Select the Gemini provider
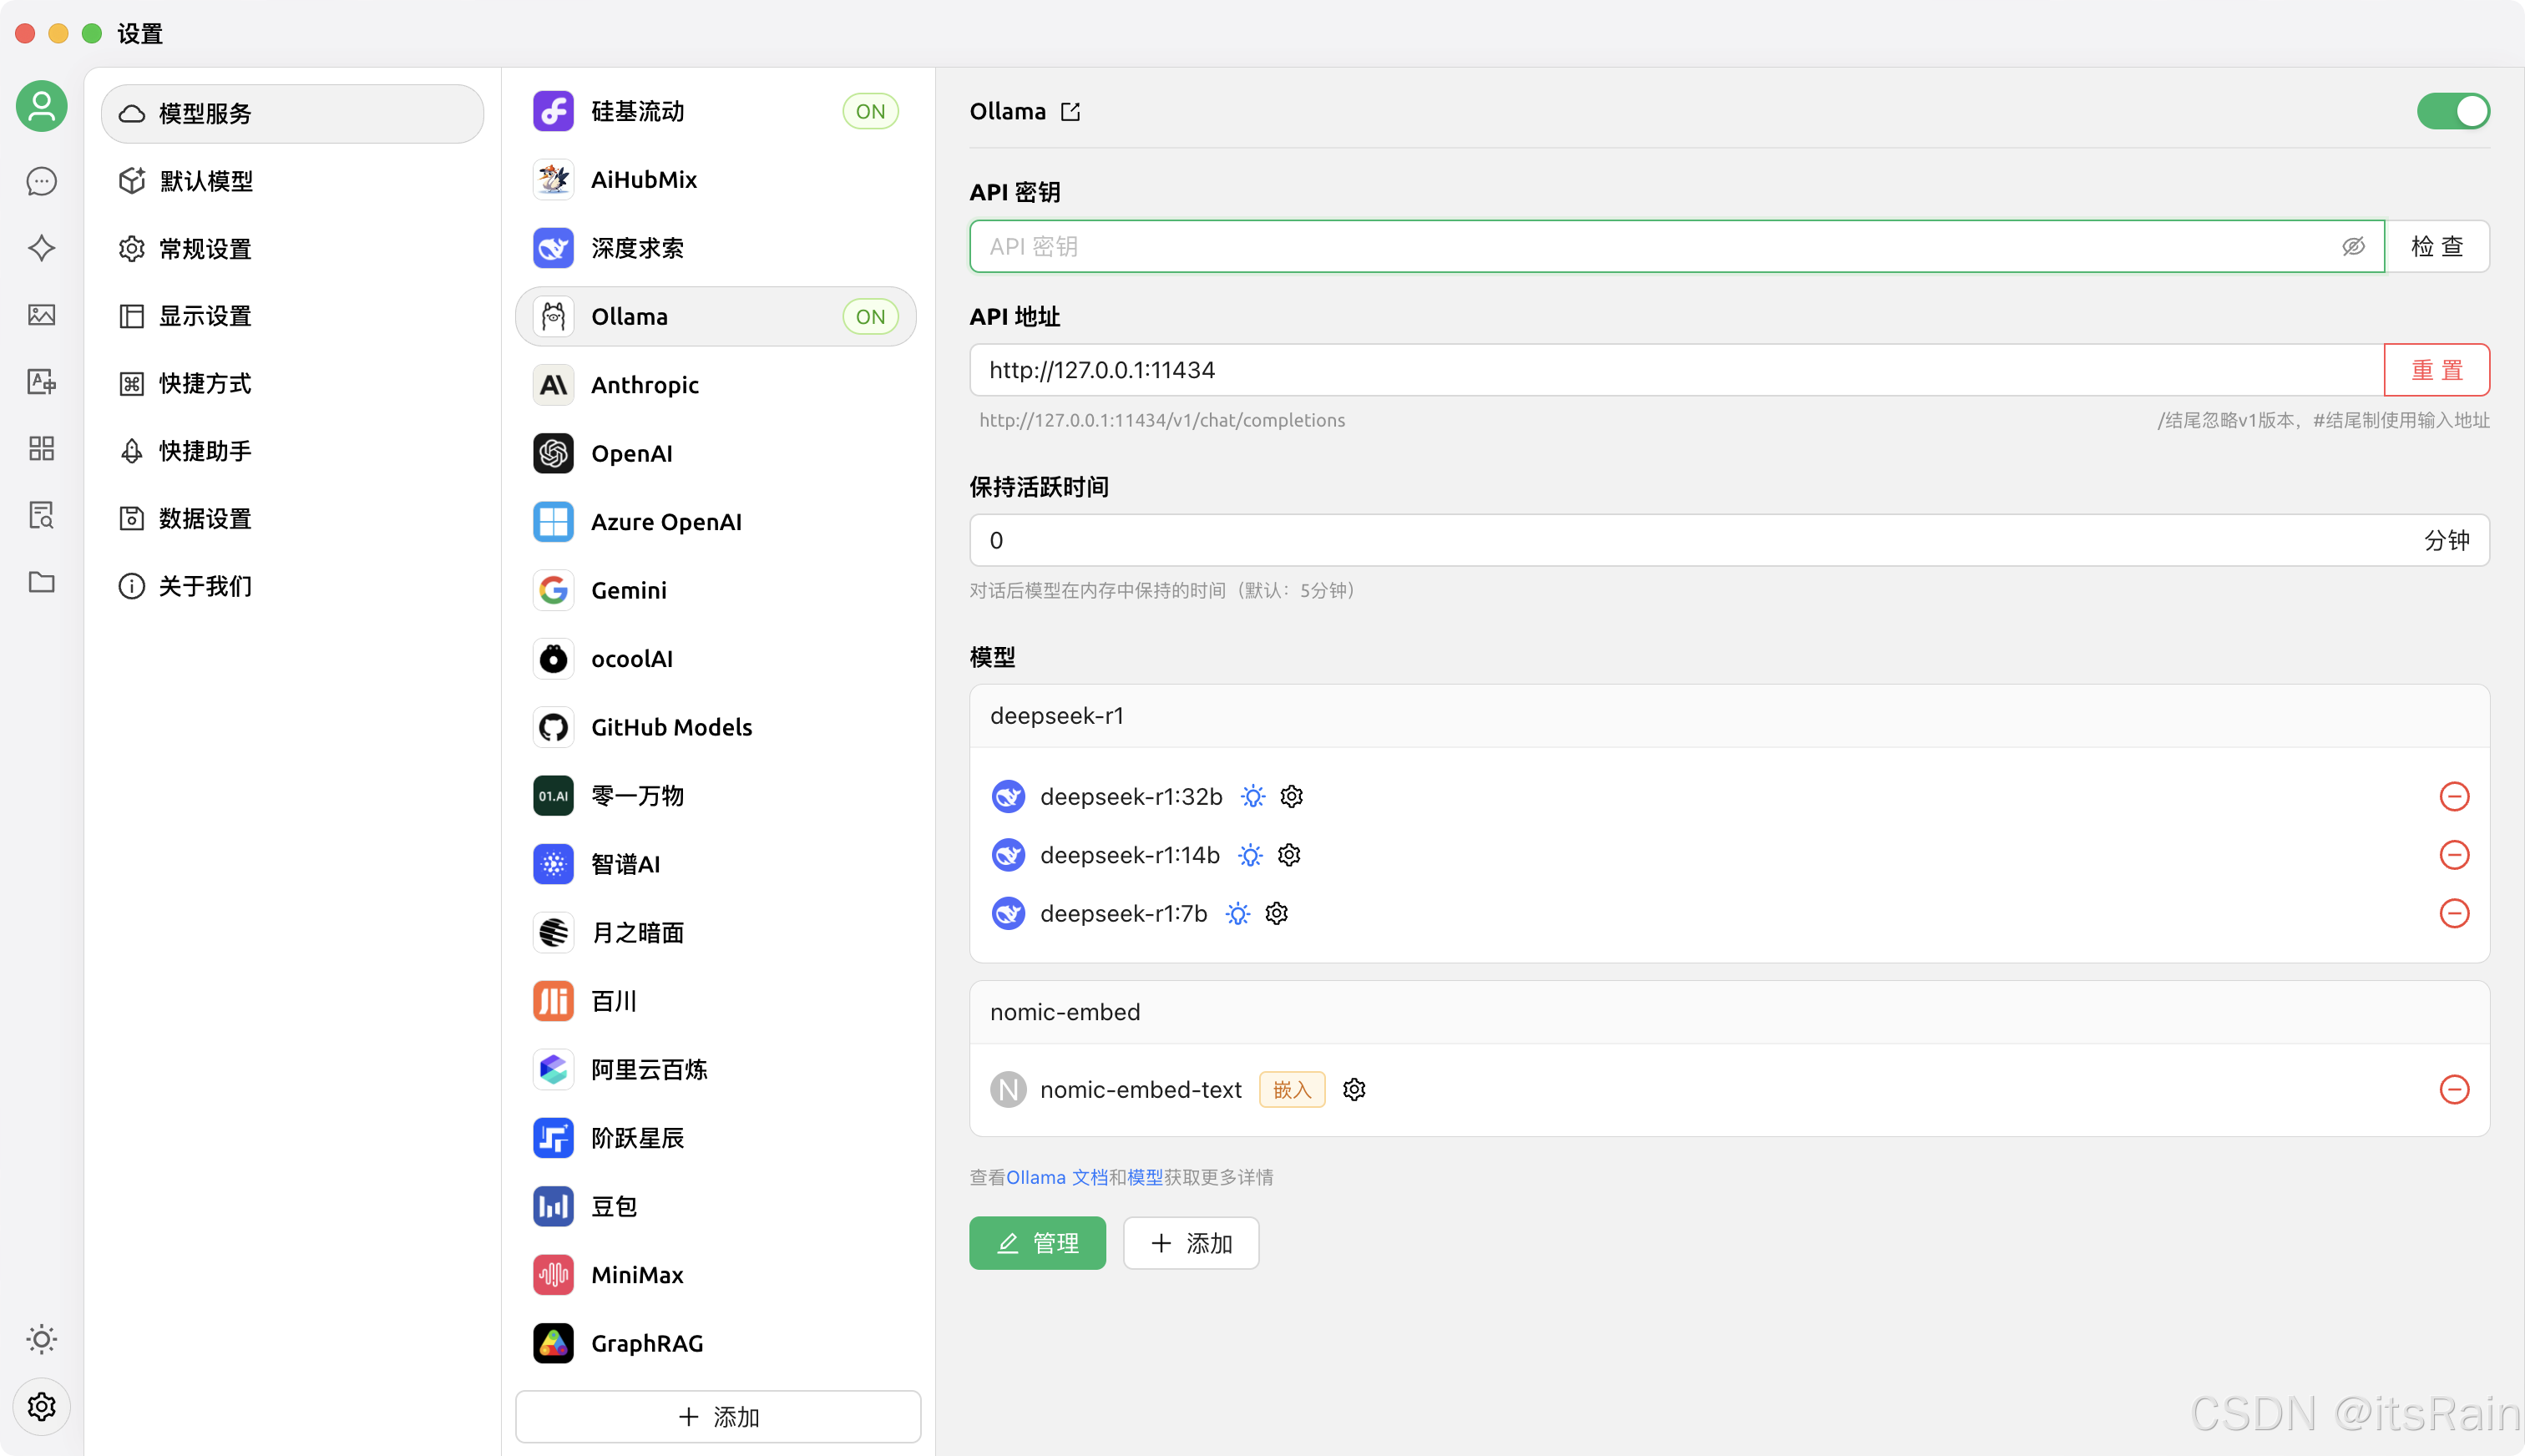The width and height of the screenshot is (2525, 1456). (716, 590)
